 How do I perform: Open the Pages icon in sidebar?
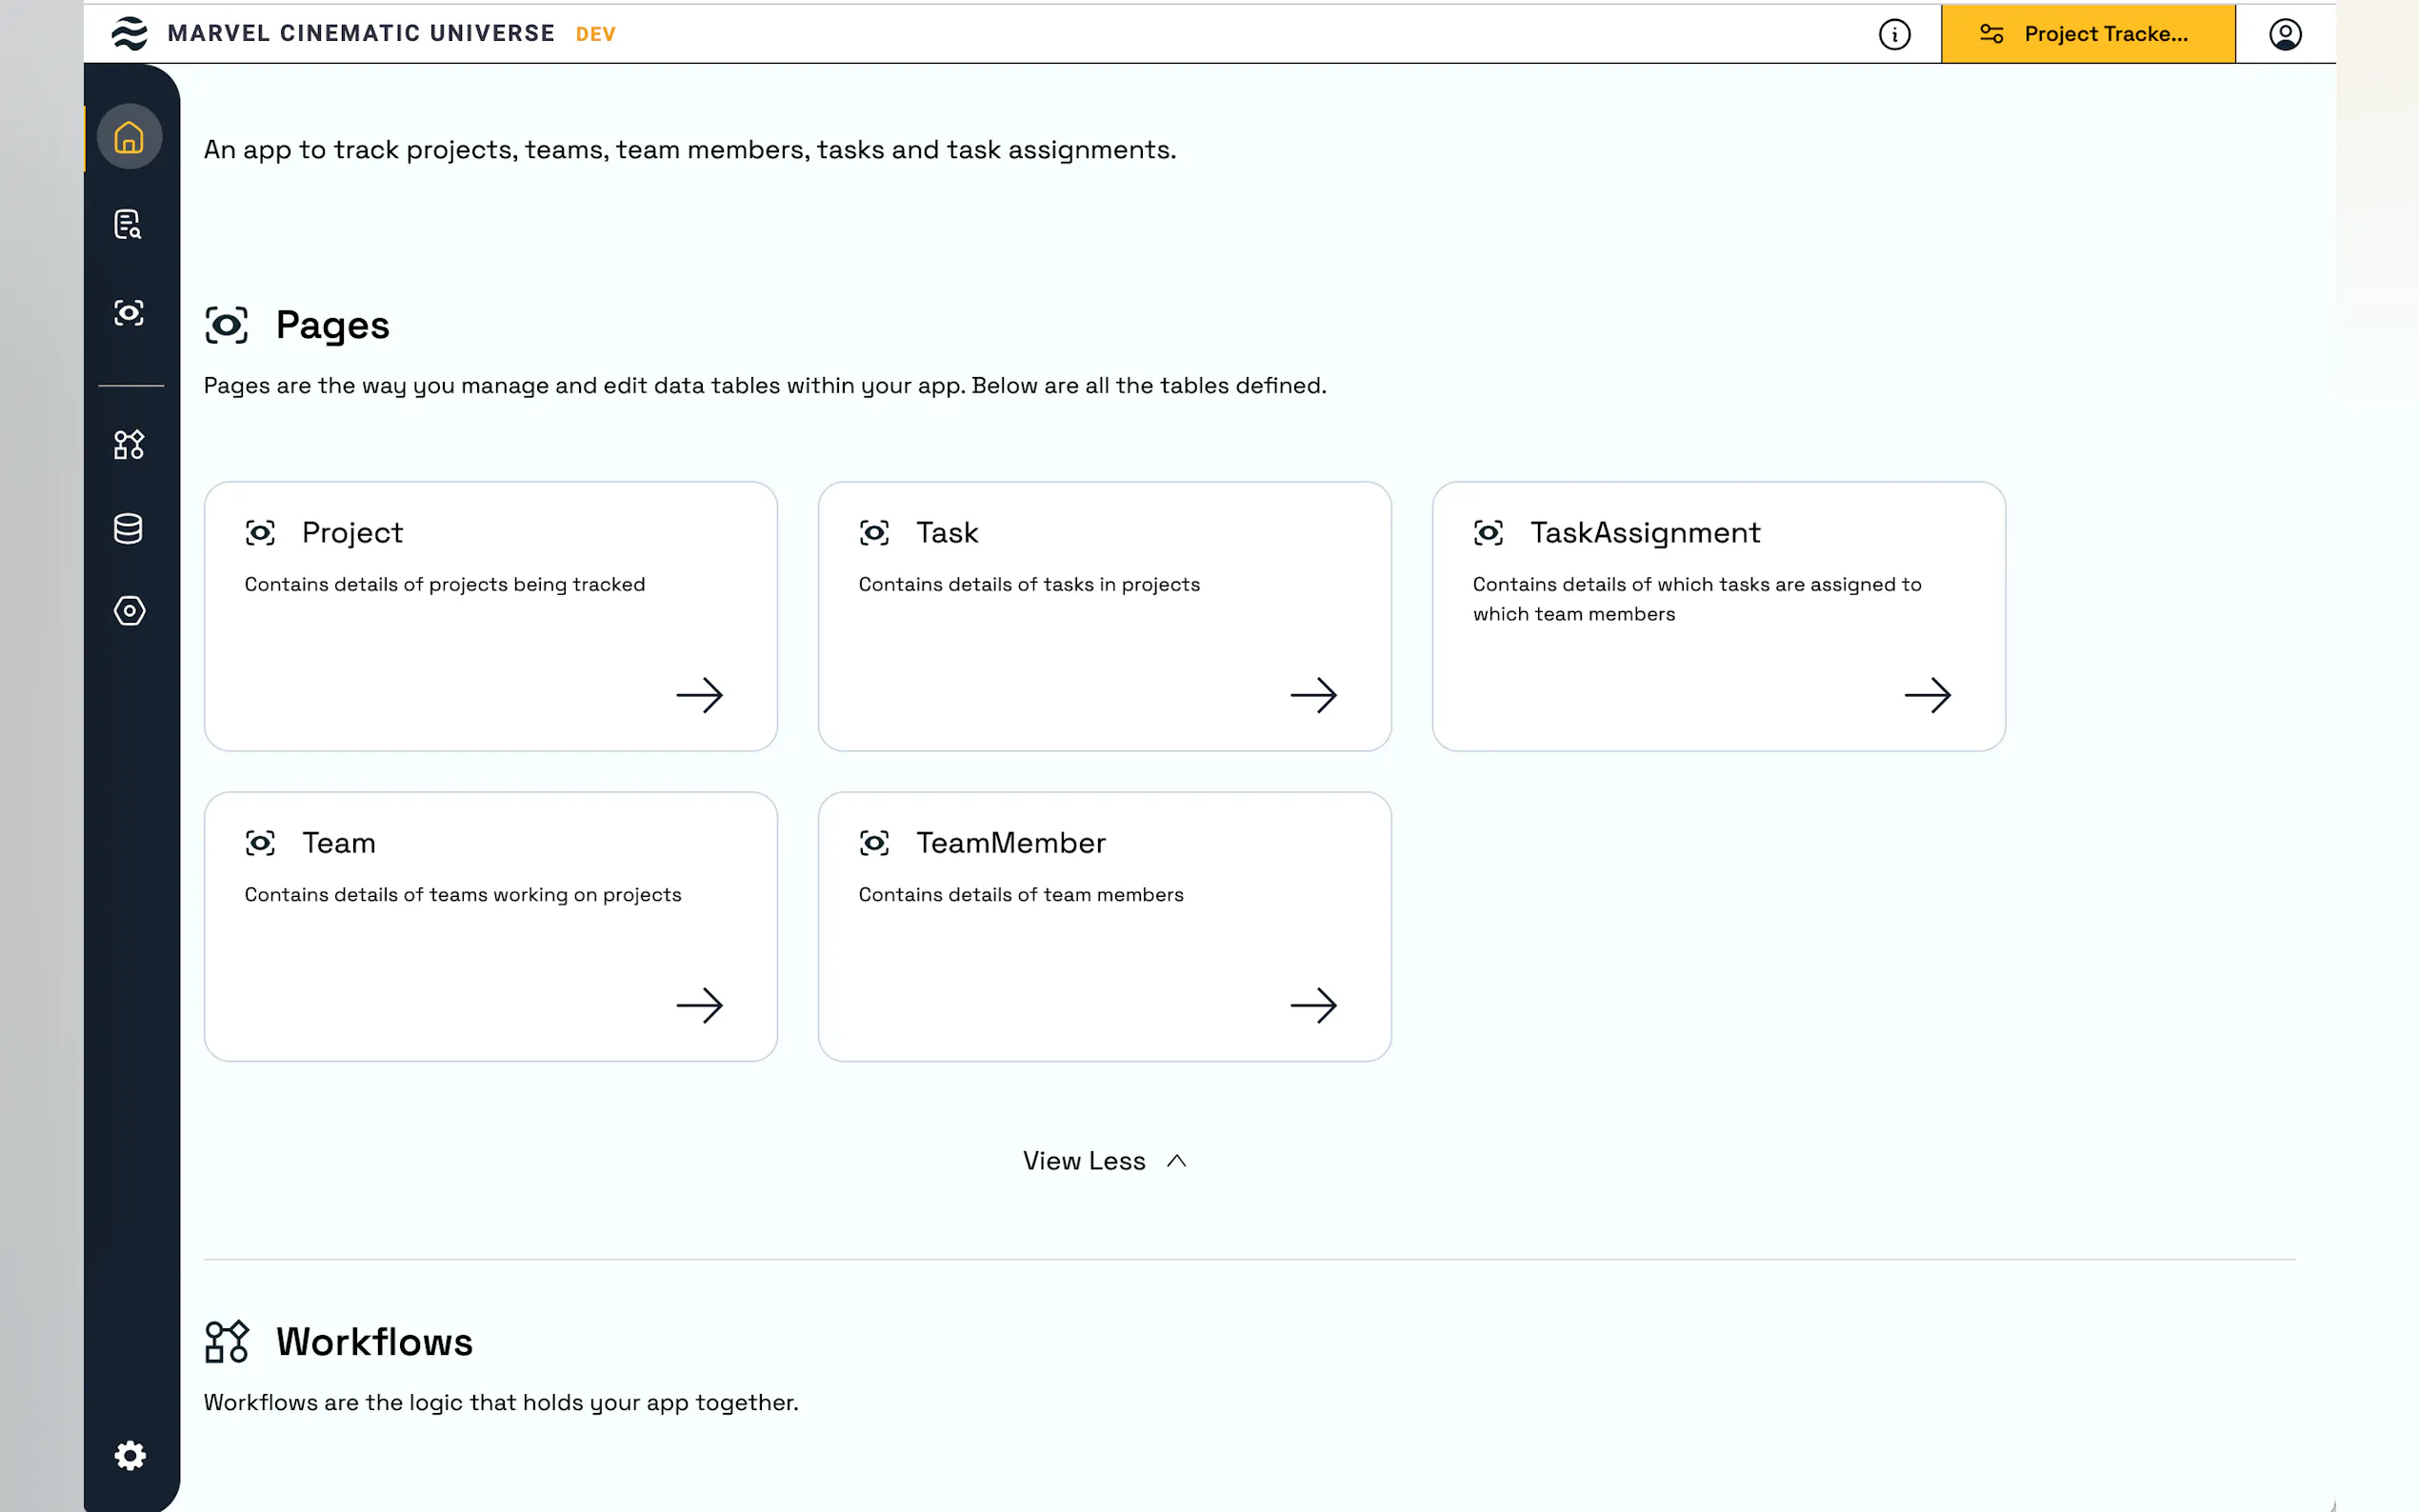click(x=129, y=313)
